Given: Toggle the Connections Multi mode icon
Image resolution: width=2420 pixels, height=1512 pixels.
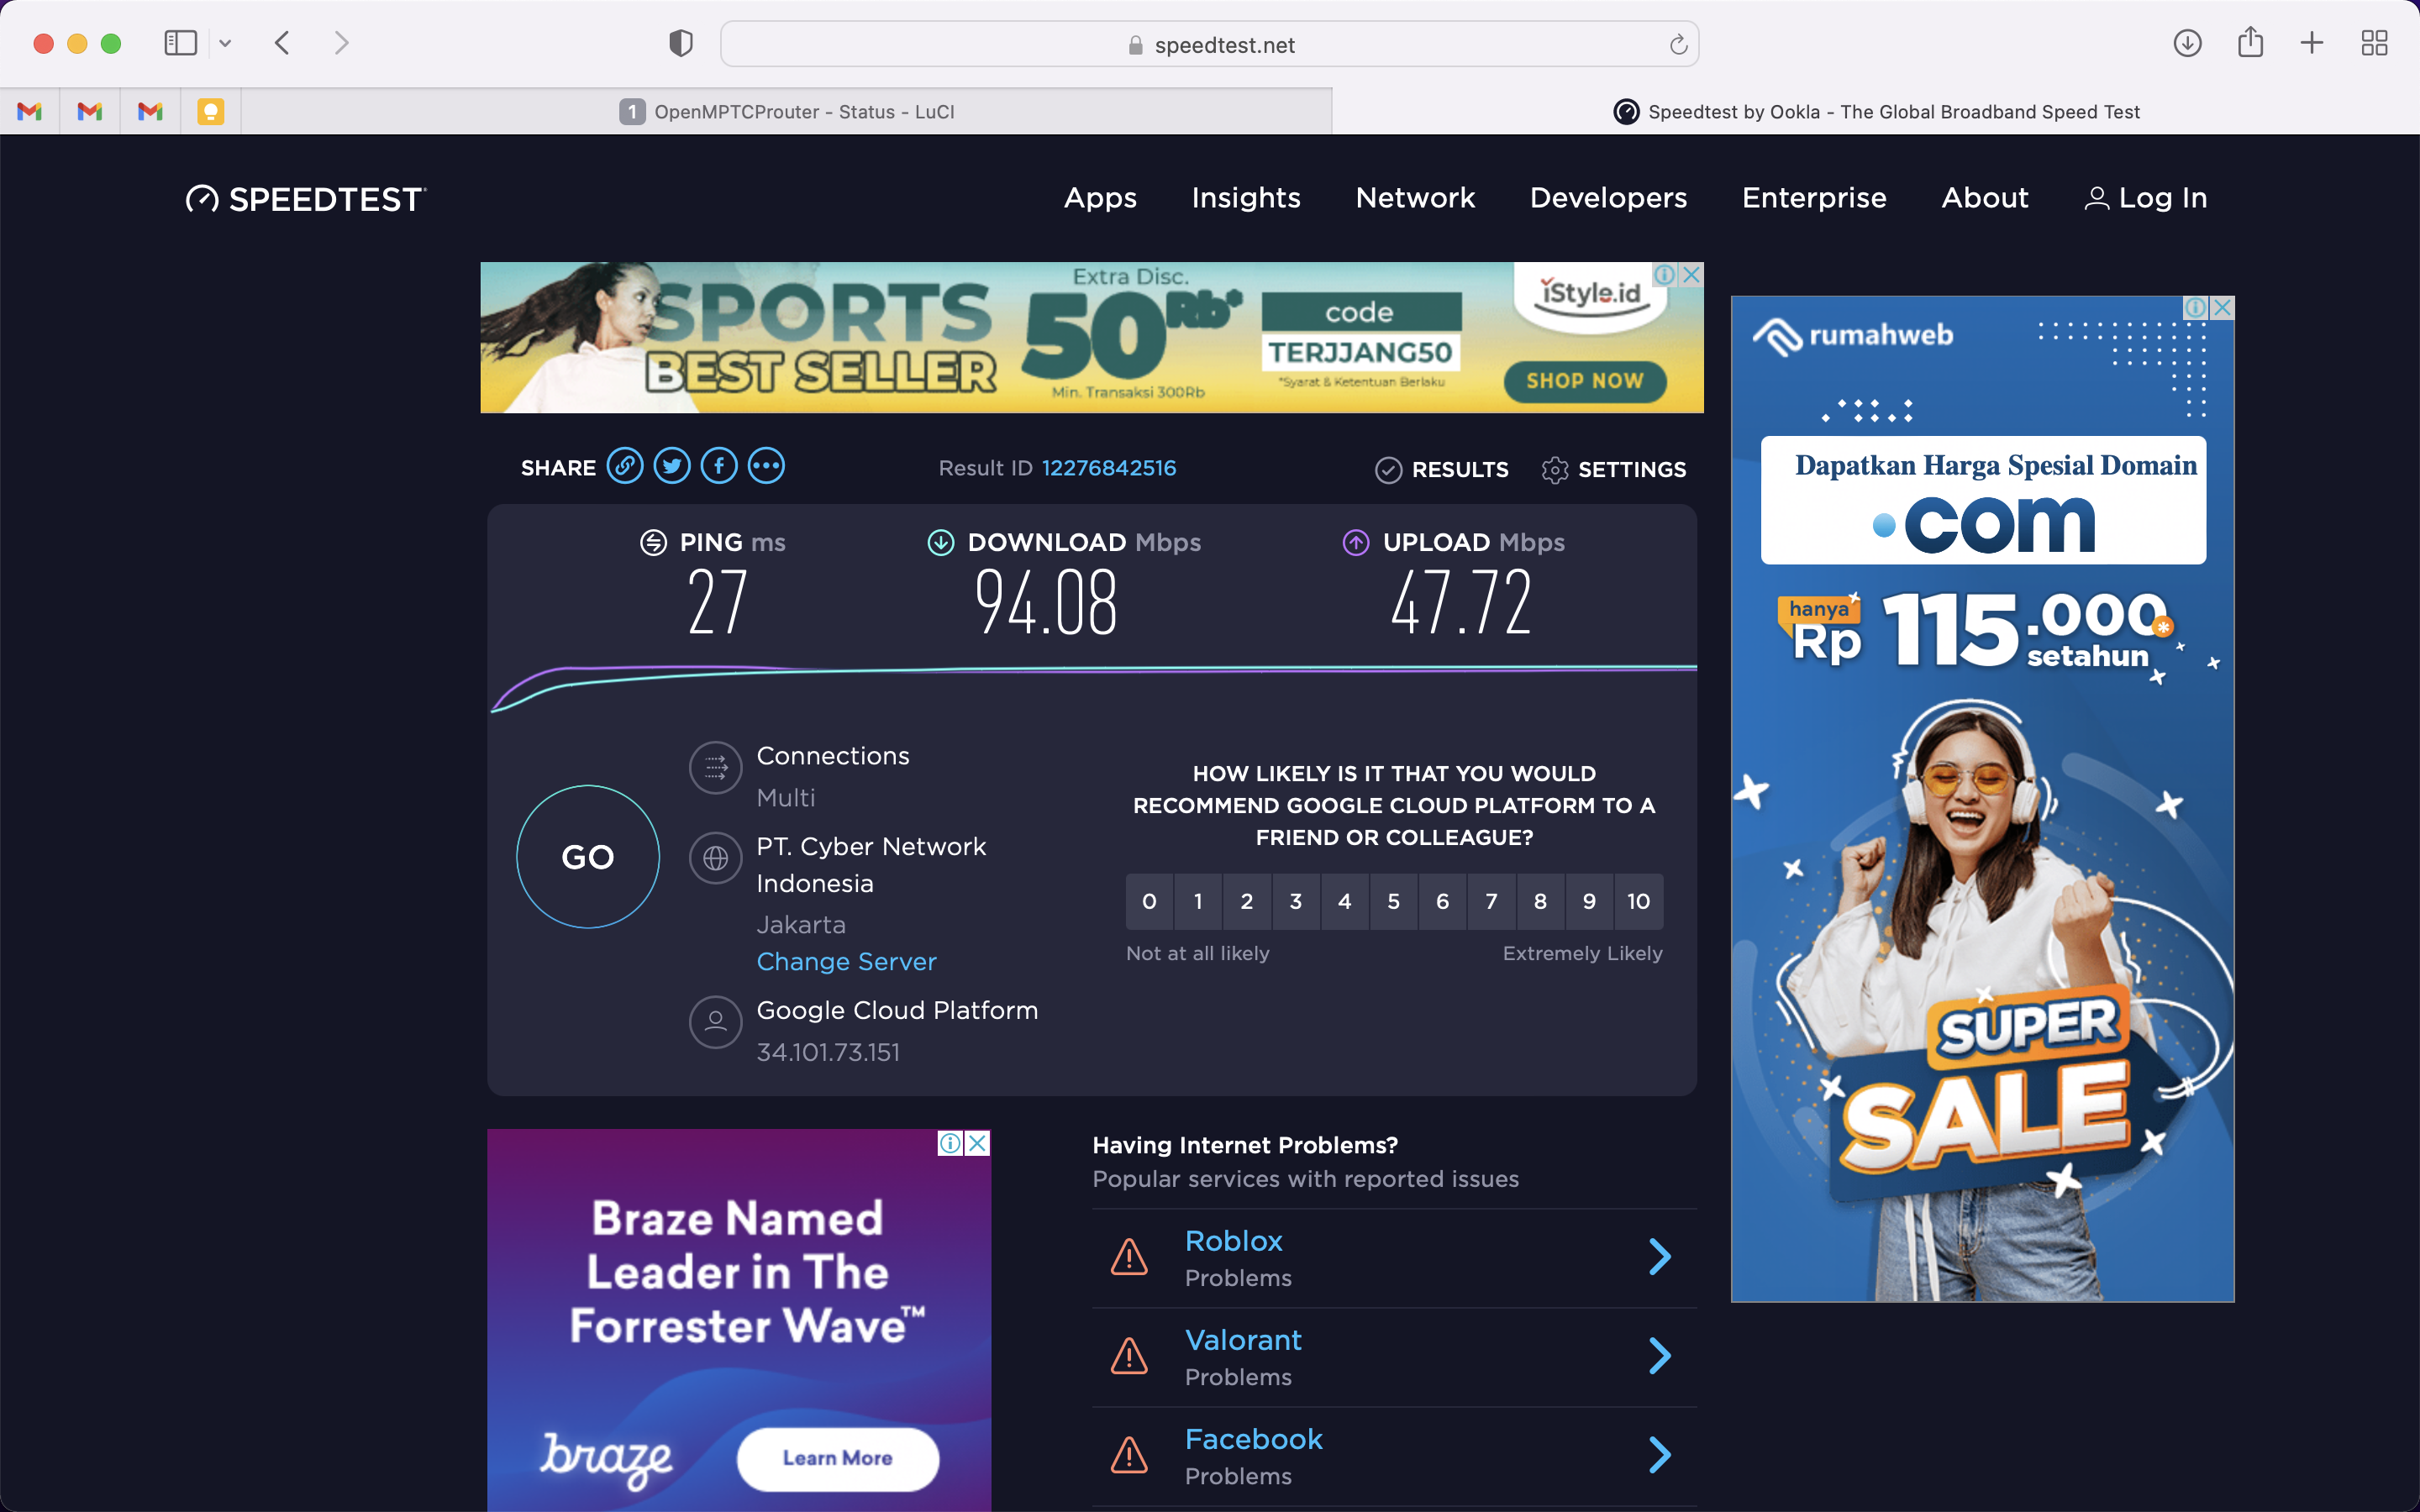Looking at the screenshot, I should point(715,767).
